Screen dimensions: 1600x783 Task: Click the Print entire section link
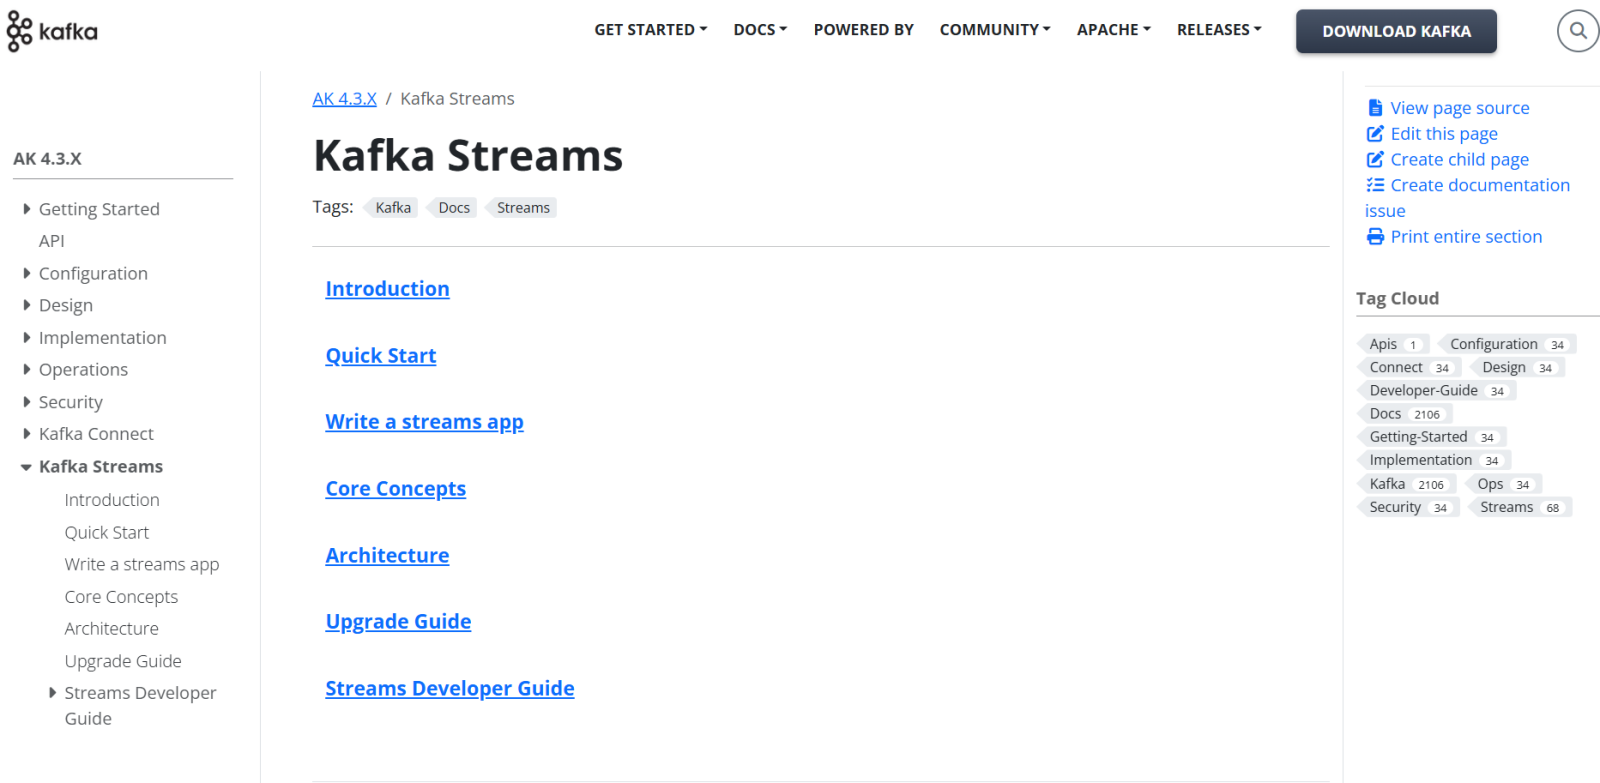coord(1466,237)
